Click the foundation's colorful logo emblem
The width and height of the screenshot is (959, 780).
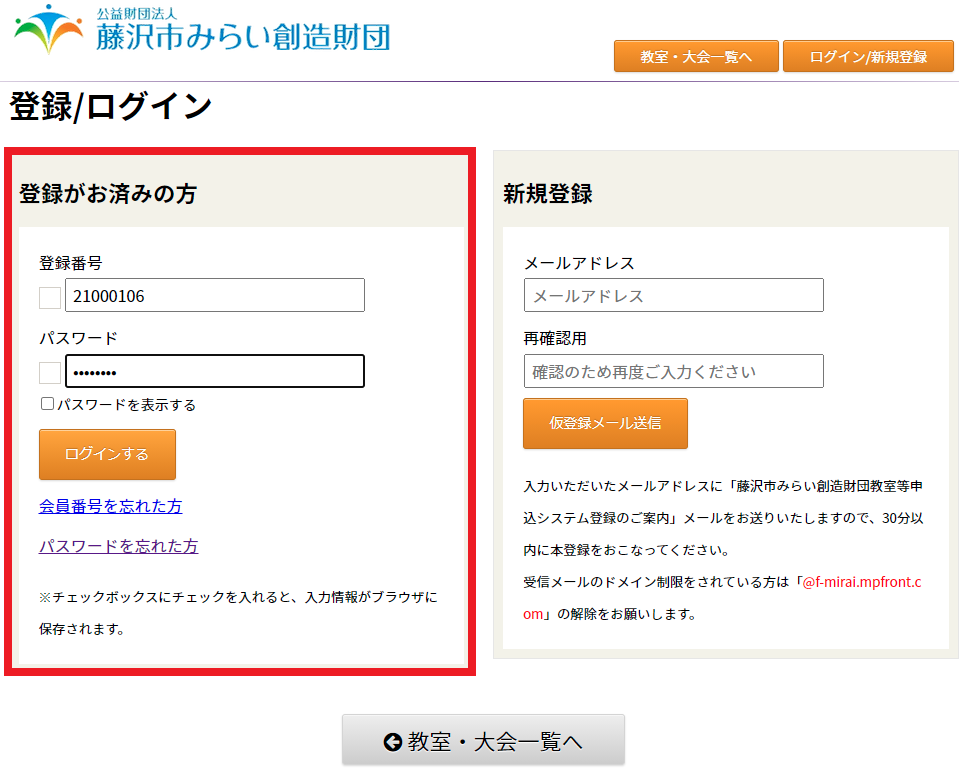coord(49,30)
